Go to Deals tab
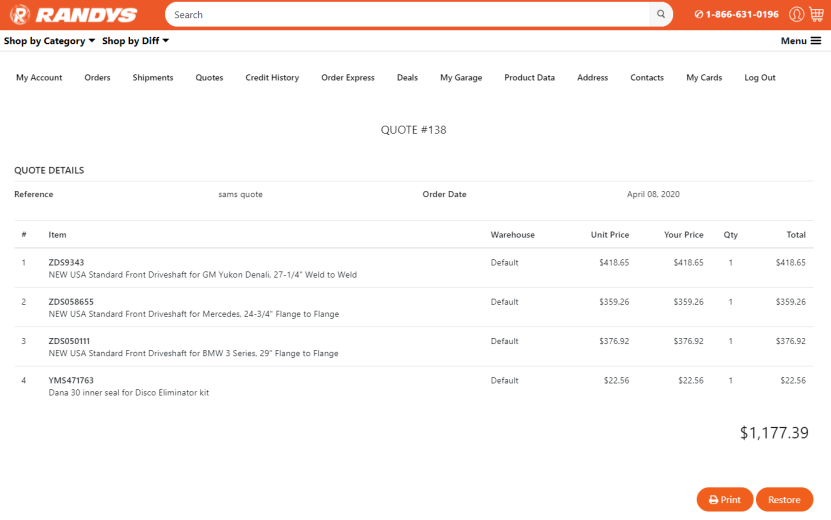 (408, 77)
